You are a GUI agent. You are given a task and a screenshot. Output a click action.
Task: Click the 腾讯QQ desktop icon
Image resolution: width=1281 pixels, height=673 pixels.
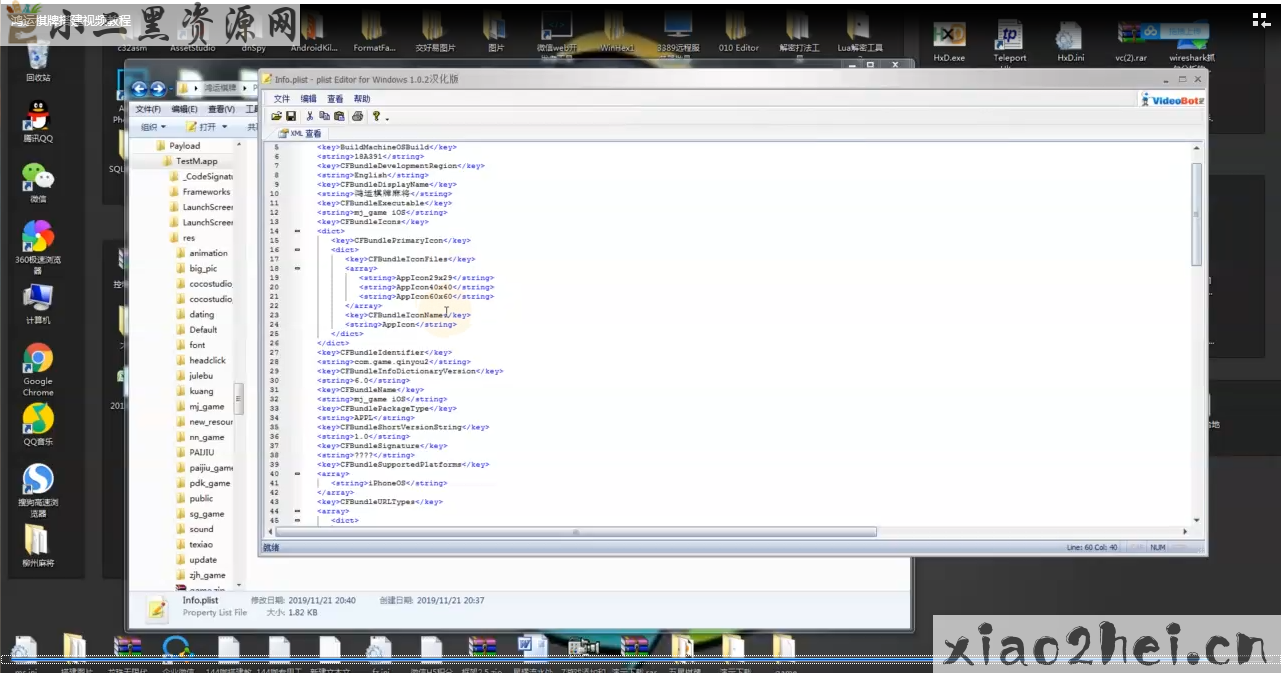38,121
